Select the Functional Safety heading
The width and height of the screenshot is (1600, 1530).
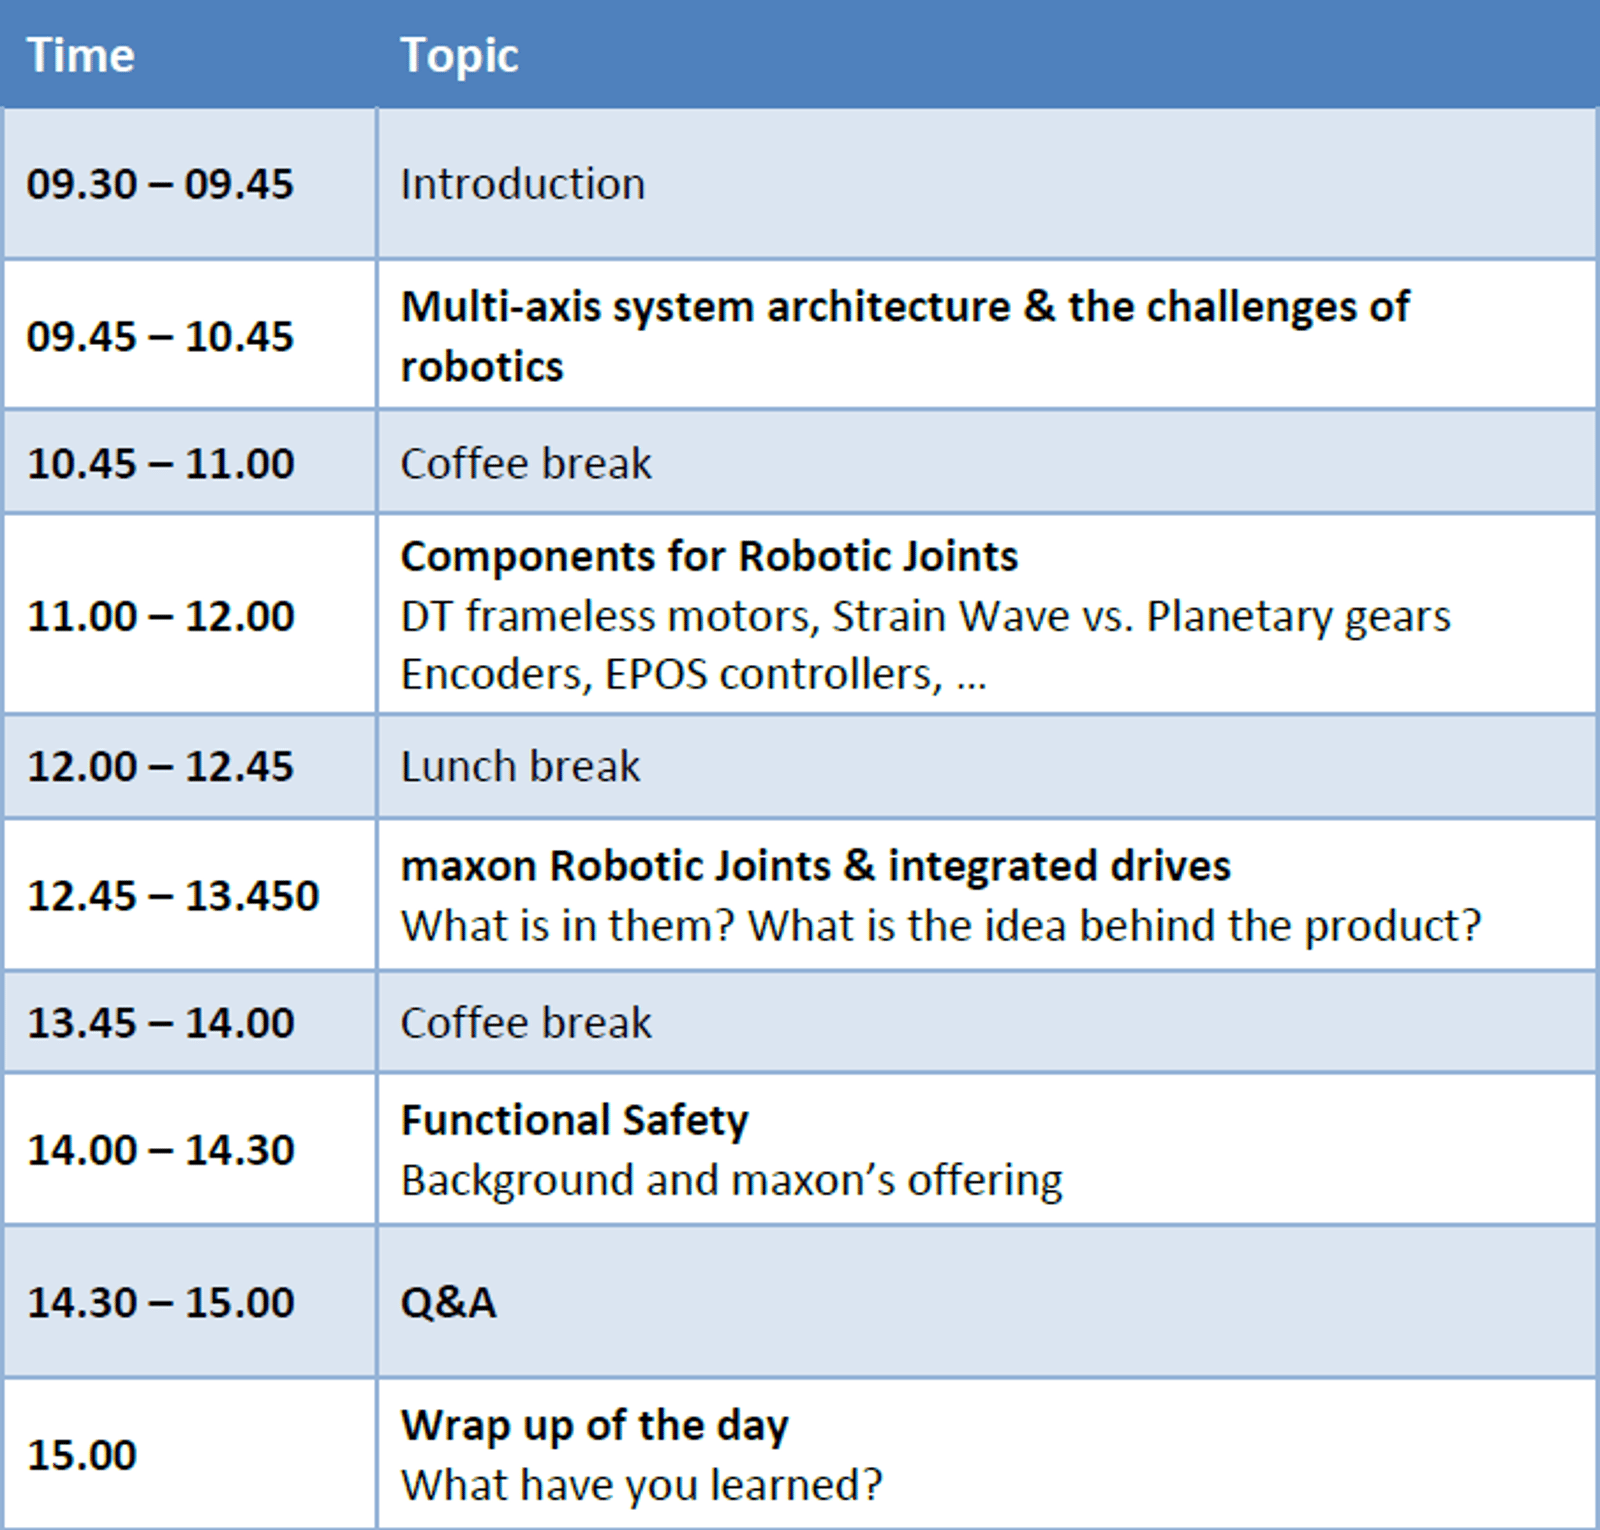(x=574, y=1120)
